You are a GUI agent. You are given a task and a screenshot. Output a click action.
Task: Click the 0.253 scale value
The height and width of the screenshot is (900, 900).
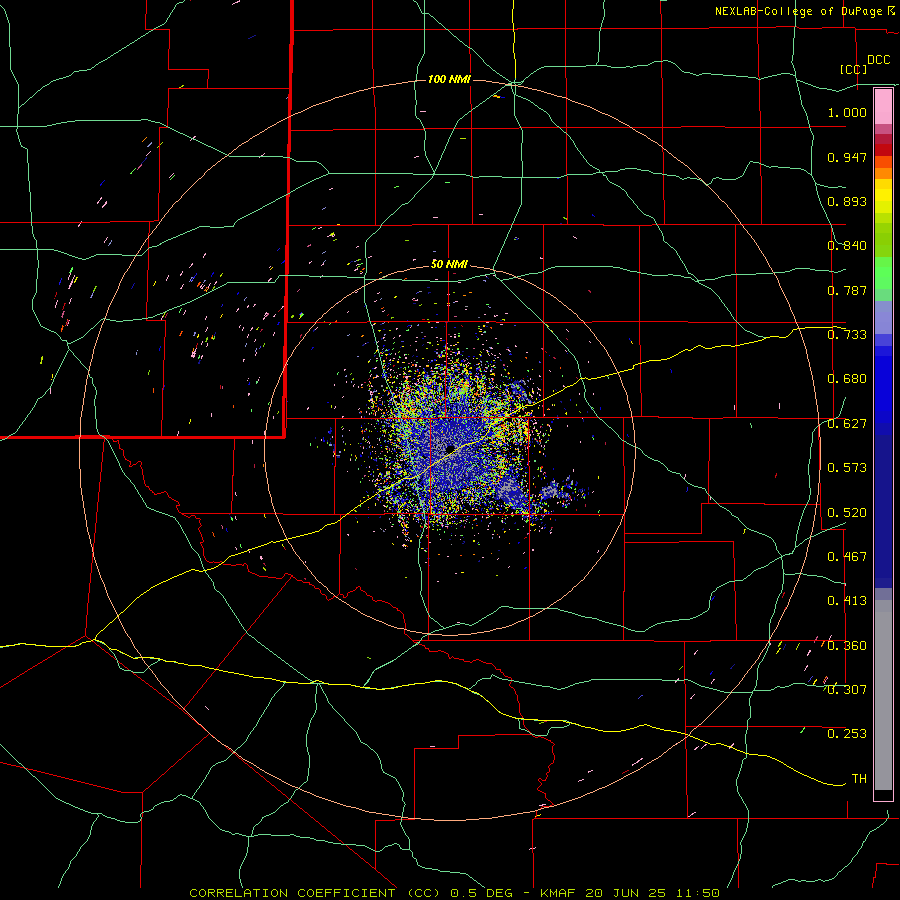tap(847, 734)
